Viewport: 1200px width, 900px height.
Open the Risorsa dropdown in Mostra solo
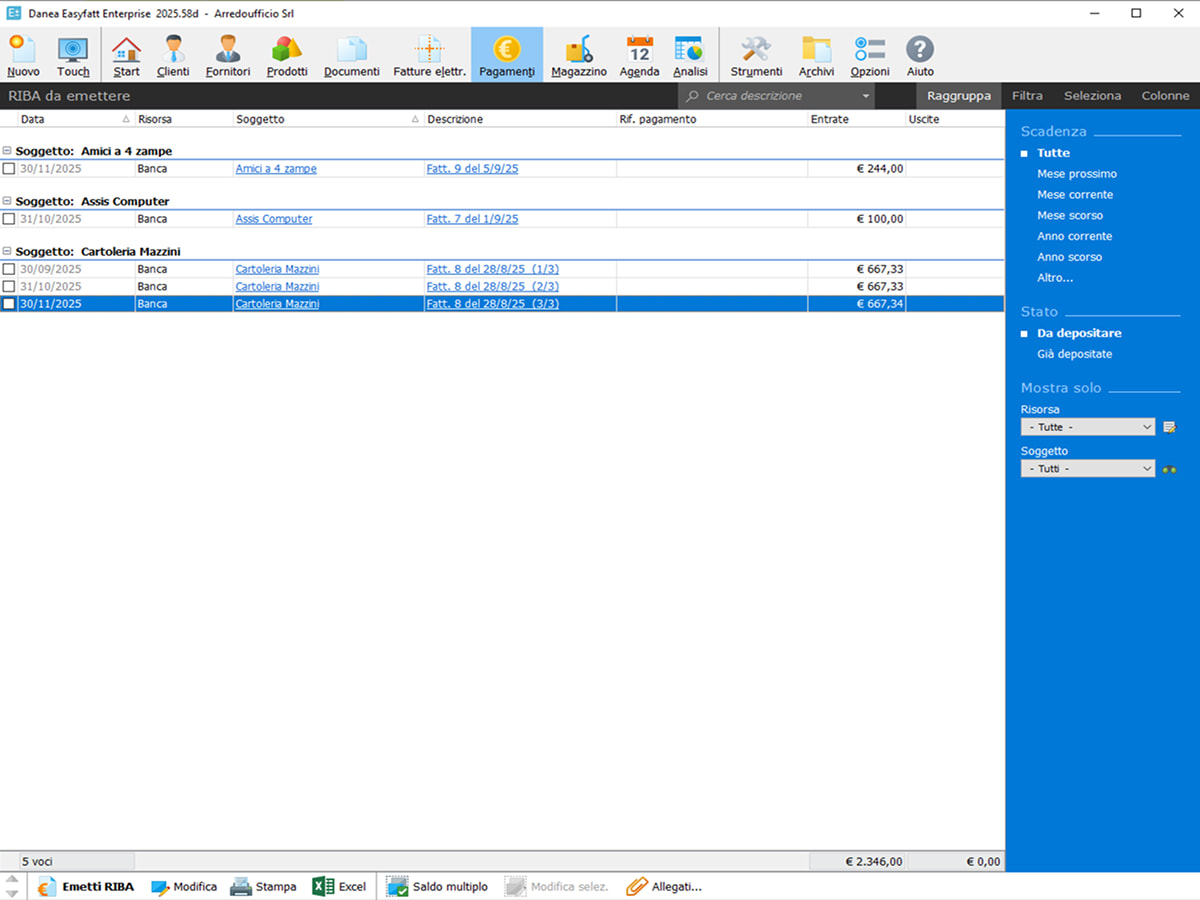[x=1088, y=427]
